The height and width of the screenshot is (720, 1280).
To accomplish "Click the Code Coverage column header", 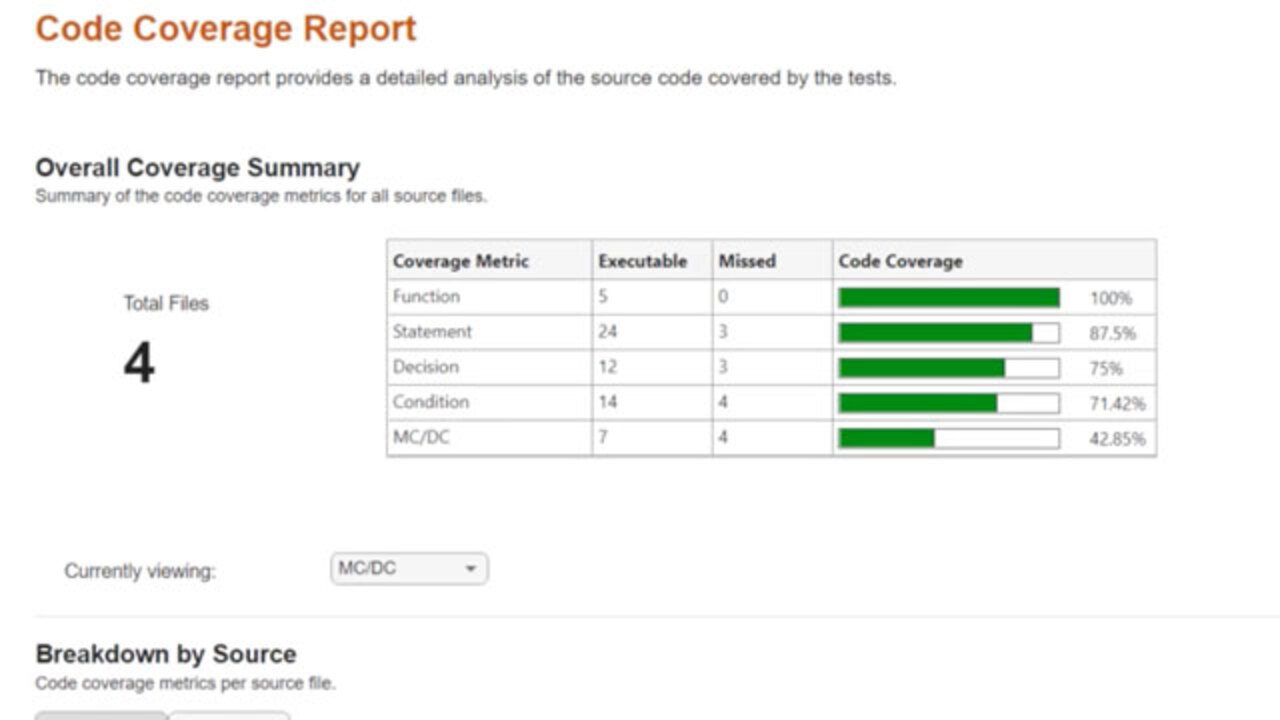I will 900,261.
